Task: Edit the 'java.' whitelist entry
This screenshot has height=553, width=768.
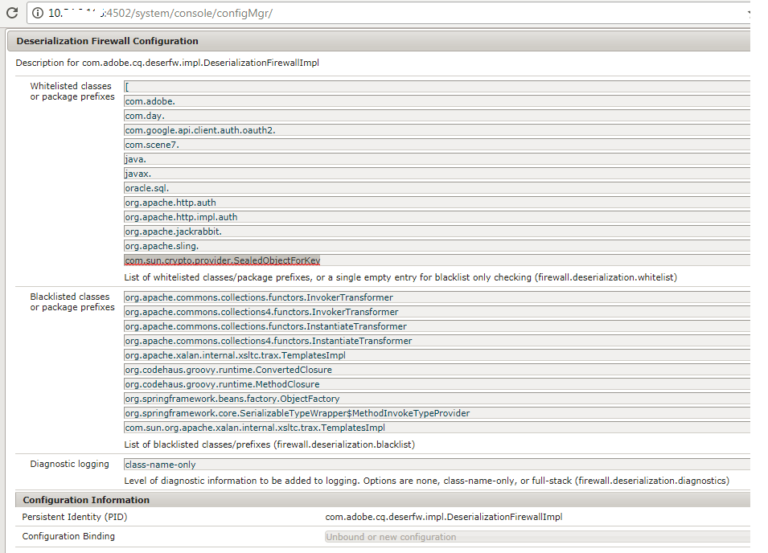Action: point(437,159)
